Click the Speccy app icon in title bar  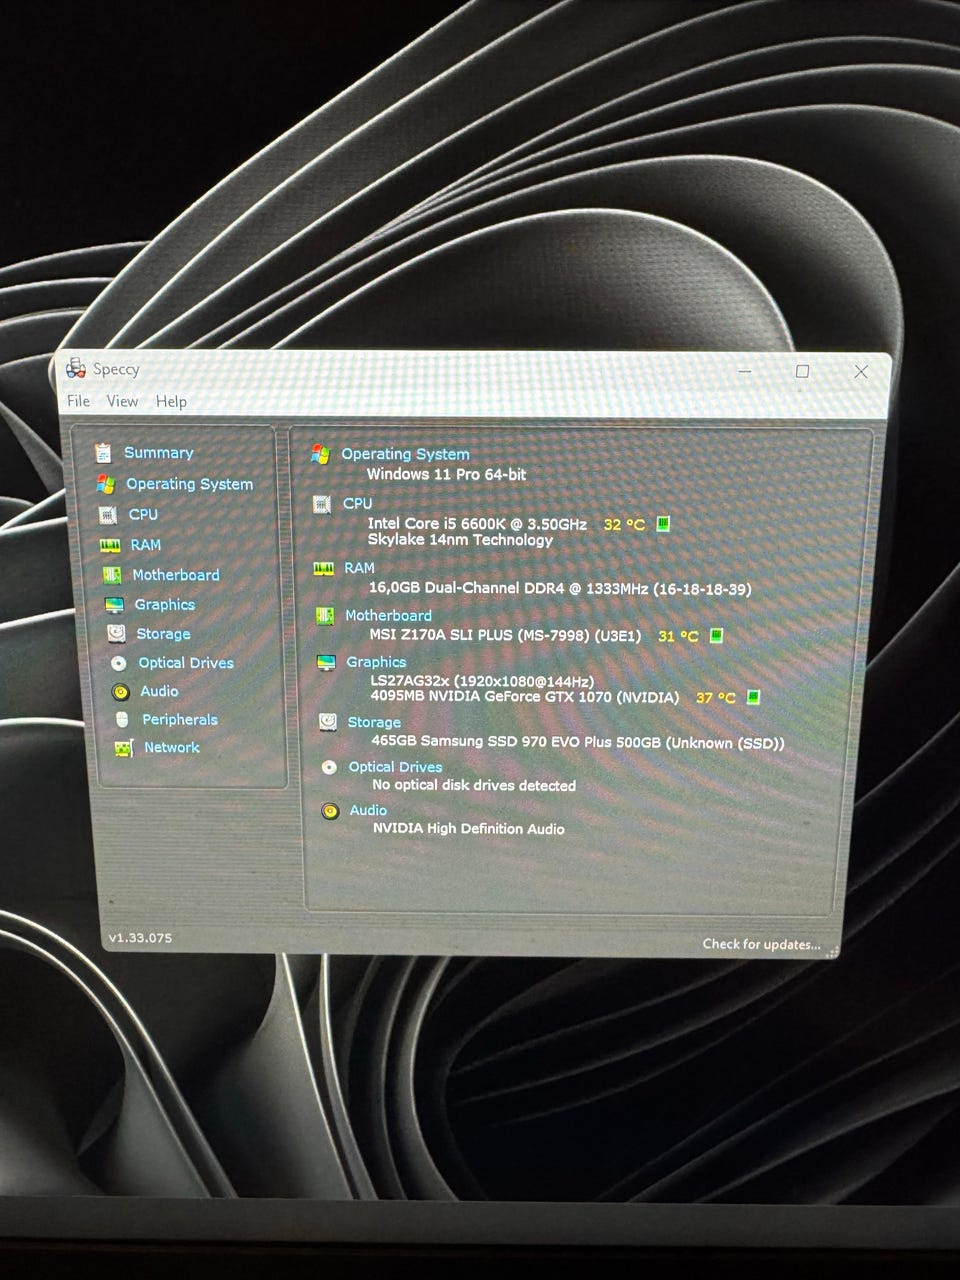click(76, 369)
